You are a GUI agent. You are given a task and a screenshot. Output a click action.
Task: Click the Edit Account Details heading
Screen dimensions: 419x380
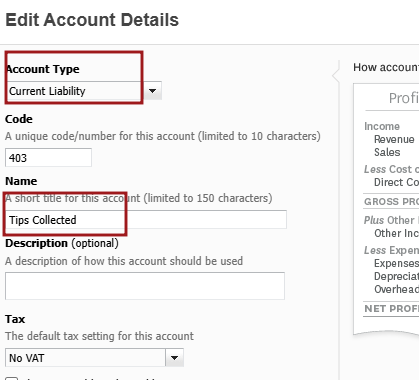[92, 20]
